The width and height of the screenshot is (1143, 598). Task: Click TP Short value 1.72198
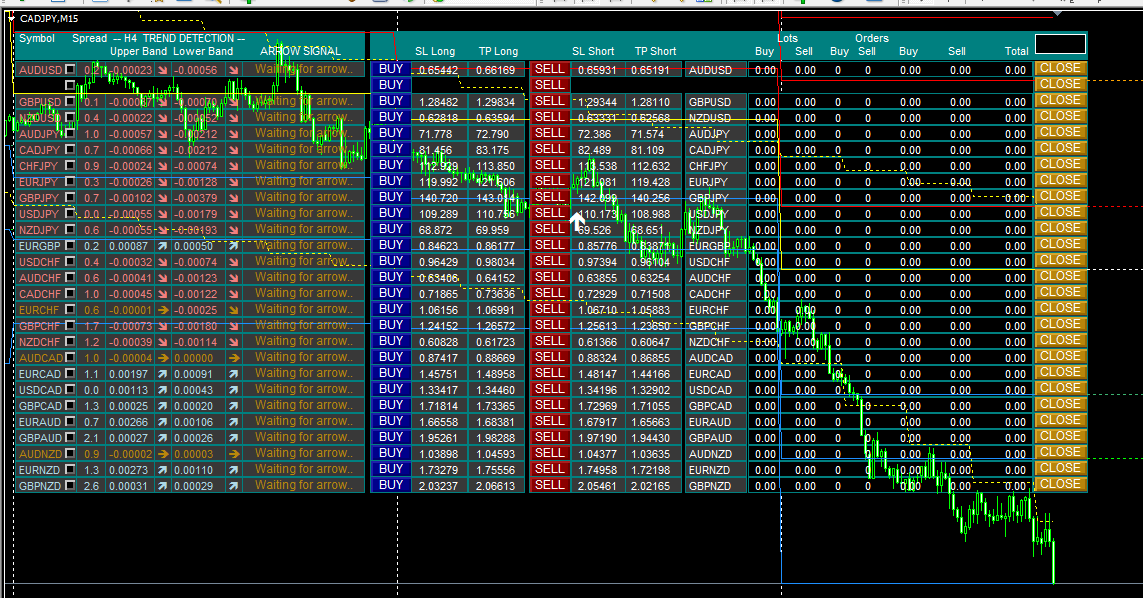pyautogui.click(x=651, y=470)
